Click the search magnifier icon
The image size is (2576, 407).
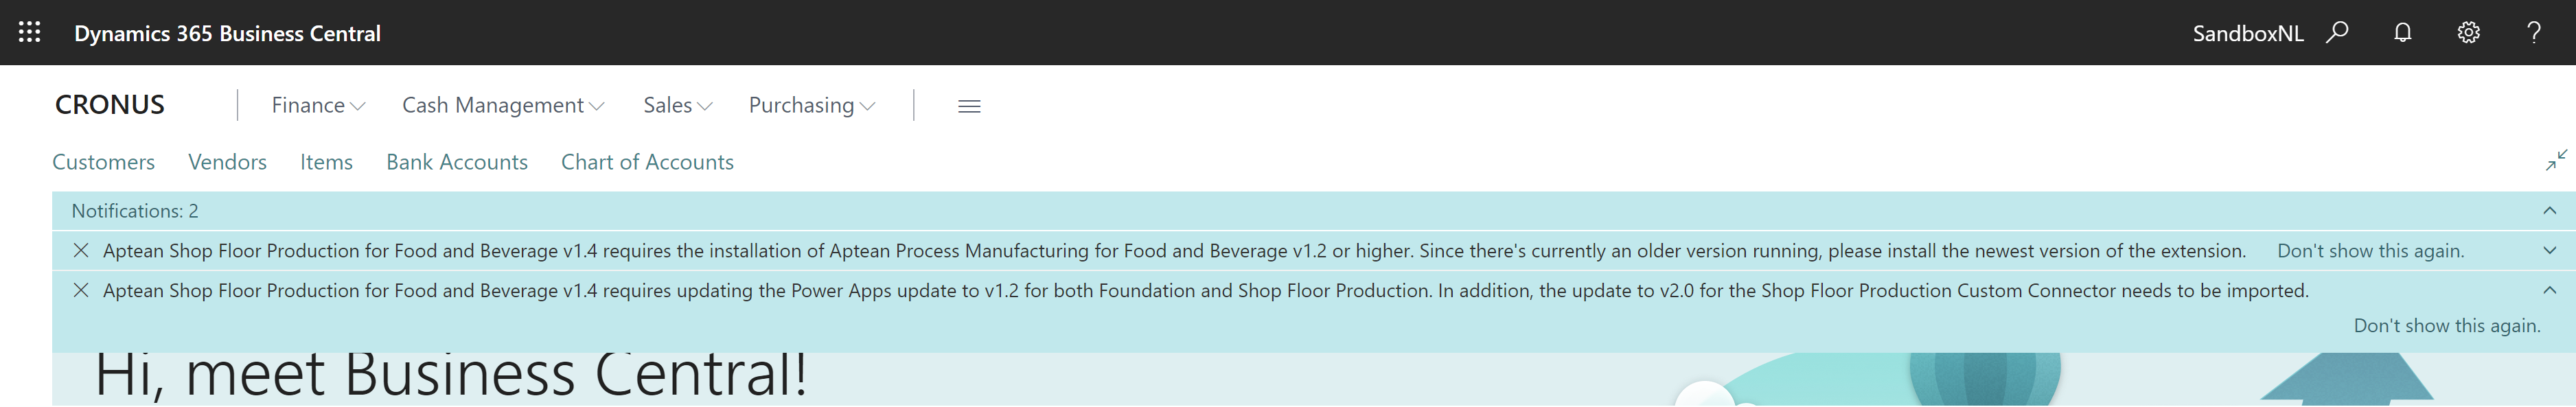tap(2337, 33)
